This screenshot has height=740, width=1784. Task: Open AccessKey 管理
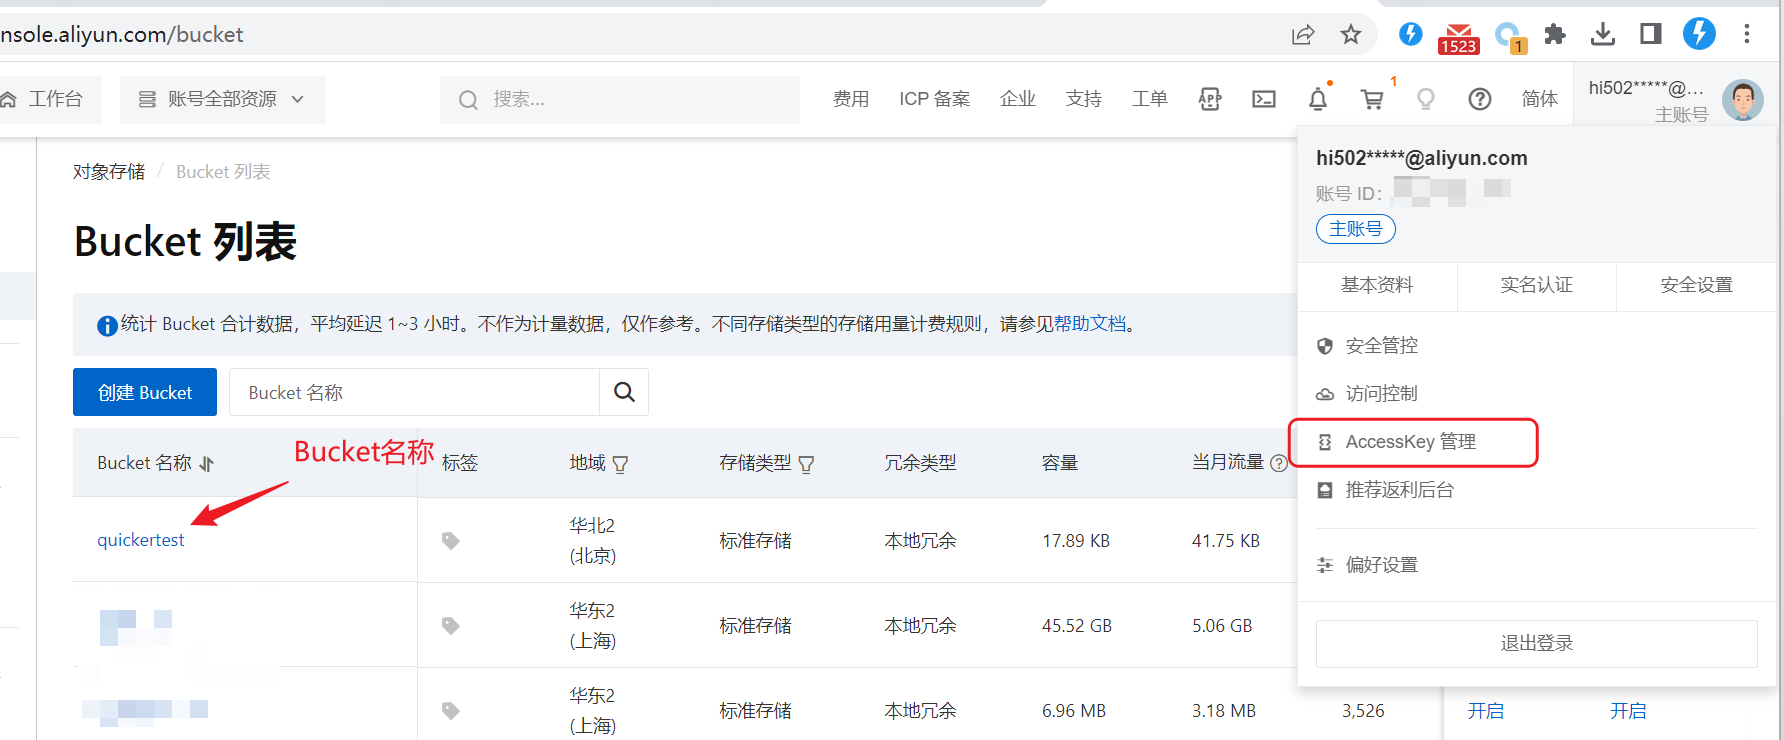(1413, 442)
